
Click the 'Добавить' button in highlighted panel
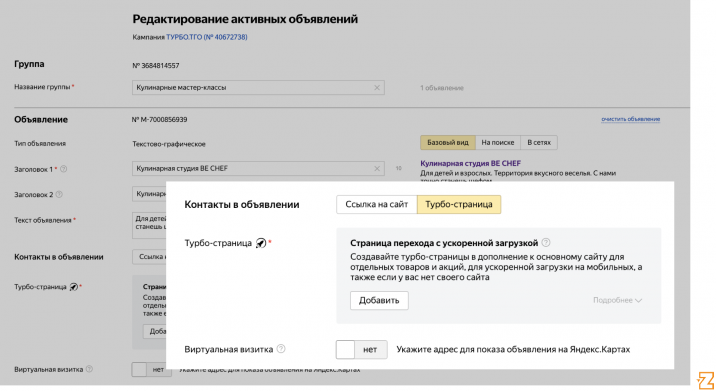tap(379, 301)
